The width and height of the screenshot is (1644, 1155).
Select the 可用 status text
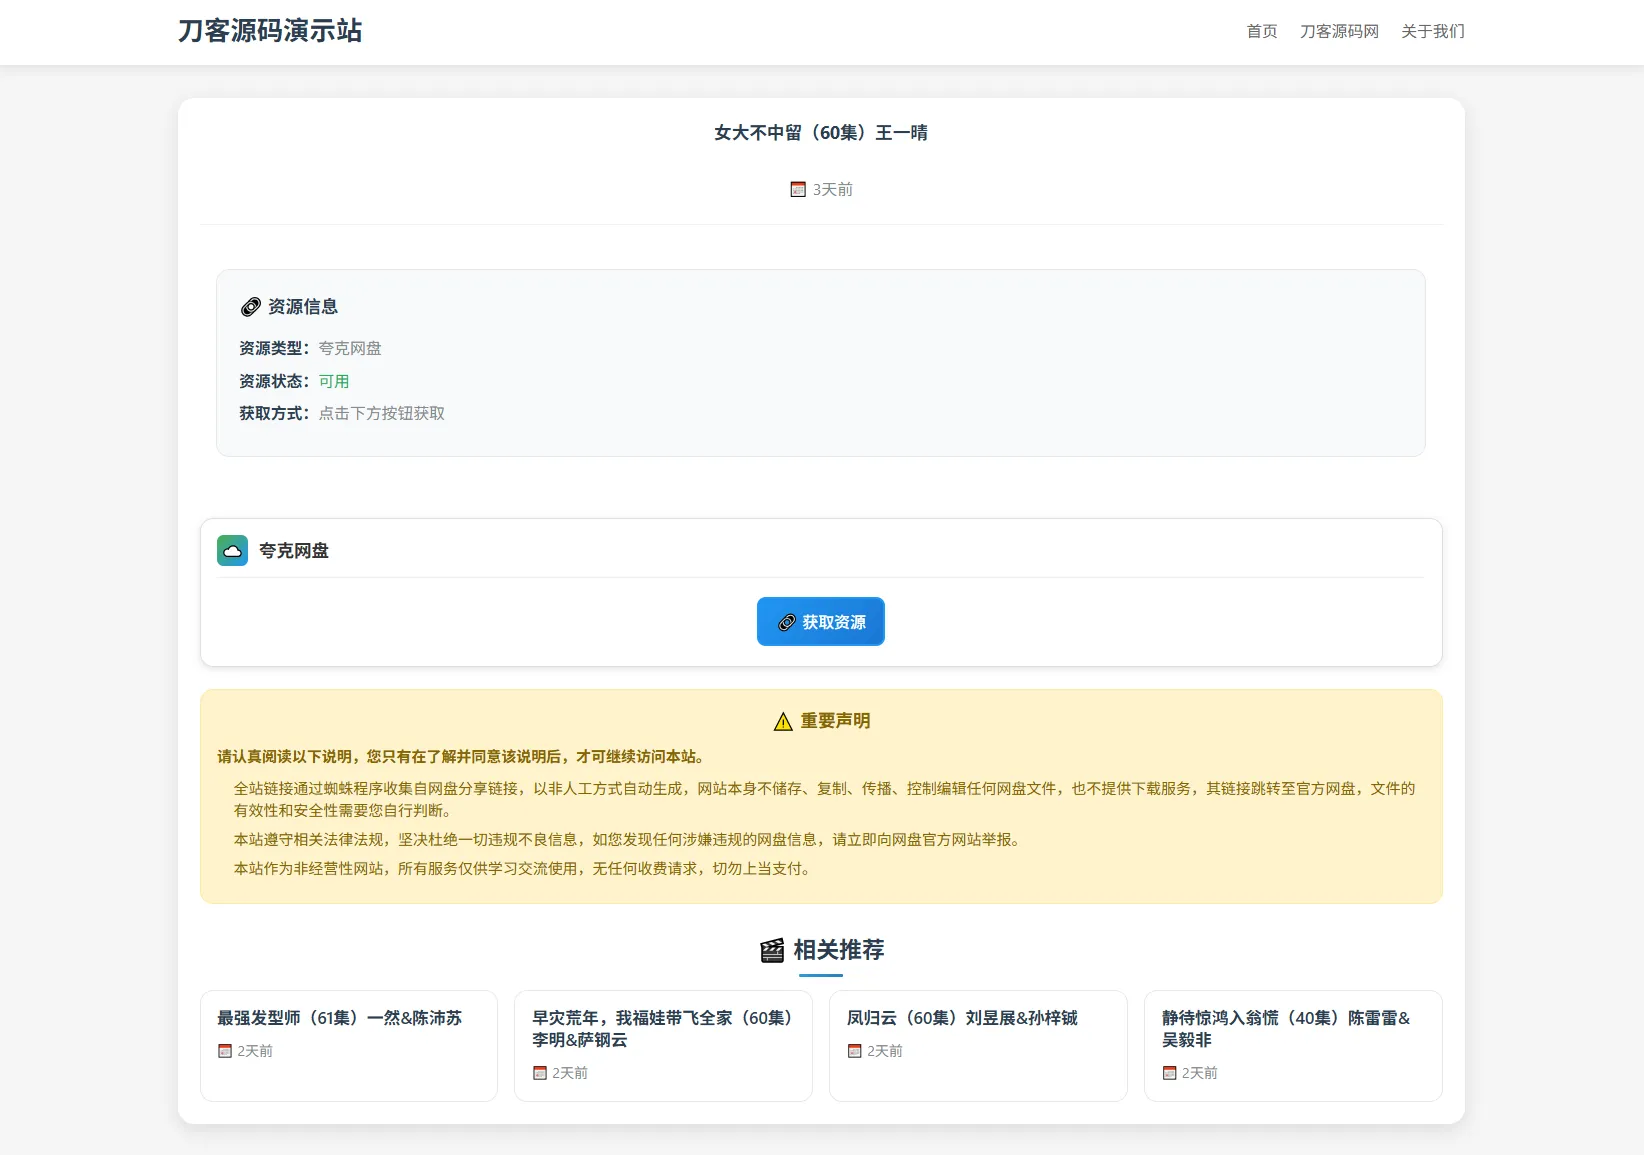coord(335,381)
